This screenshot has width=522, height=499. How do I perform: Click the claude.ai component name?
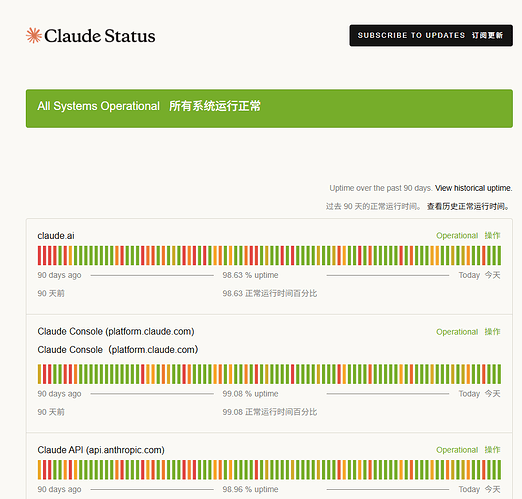click(56, 236)
